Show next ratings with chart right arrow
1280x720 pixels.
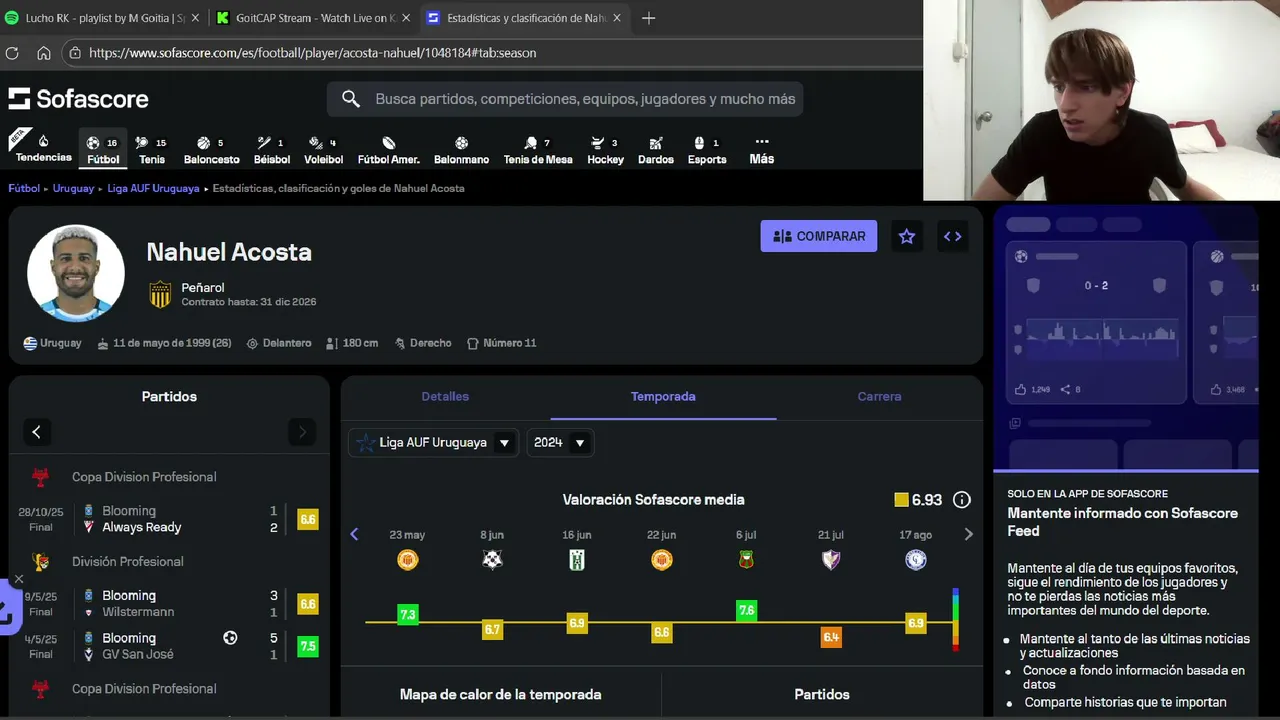point(968,534)
